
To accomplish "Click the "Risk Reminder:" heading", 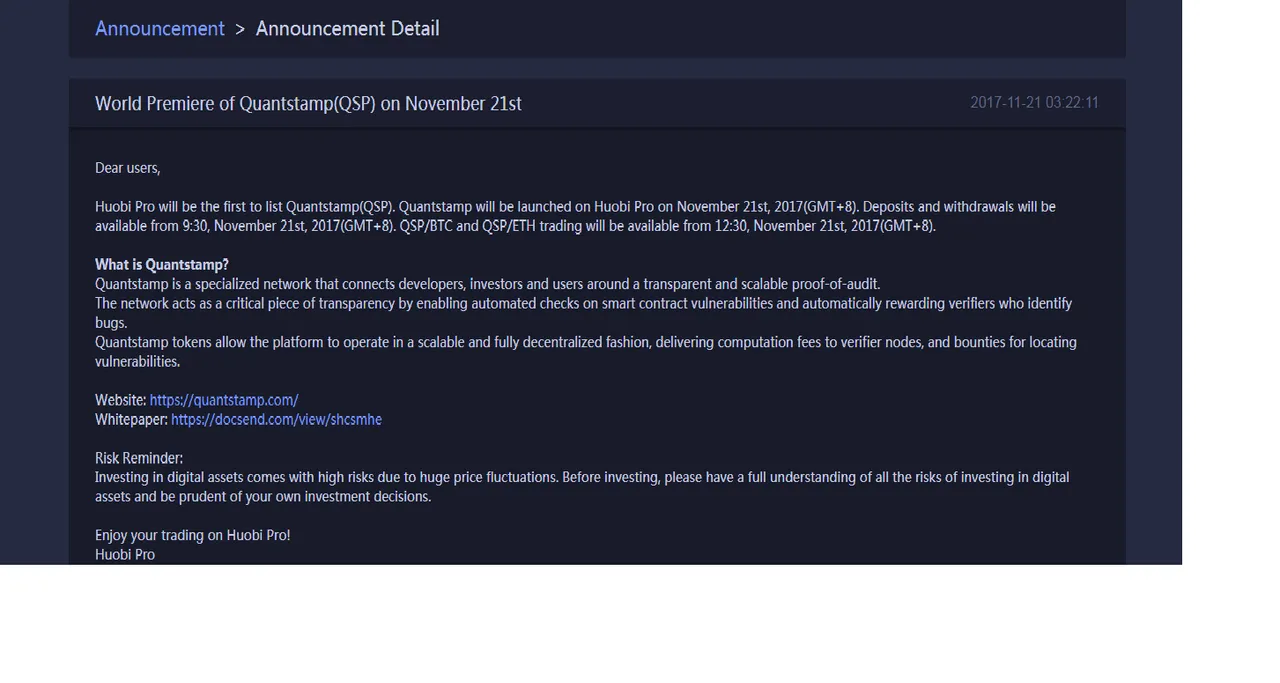I will [139, 458].
